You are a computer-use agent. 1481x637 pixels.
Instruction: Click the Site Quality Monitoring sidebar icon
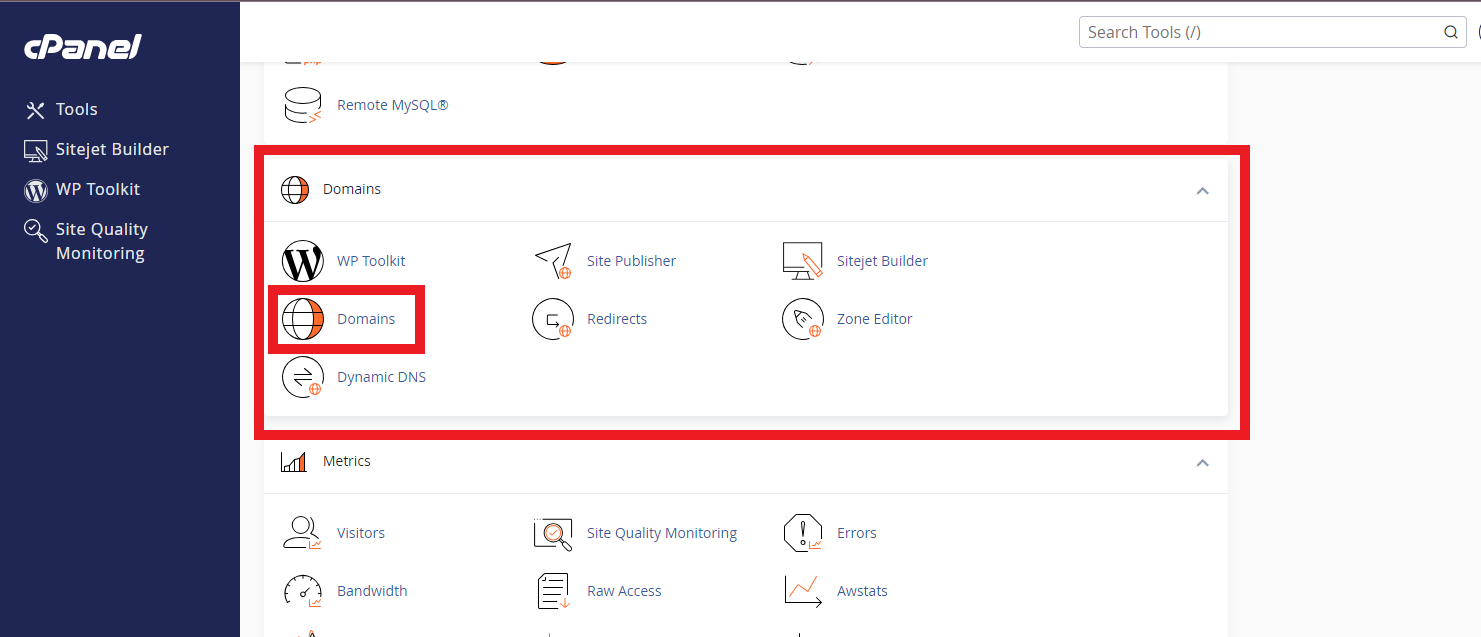point(36,231)
